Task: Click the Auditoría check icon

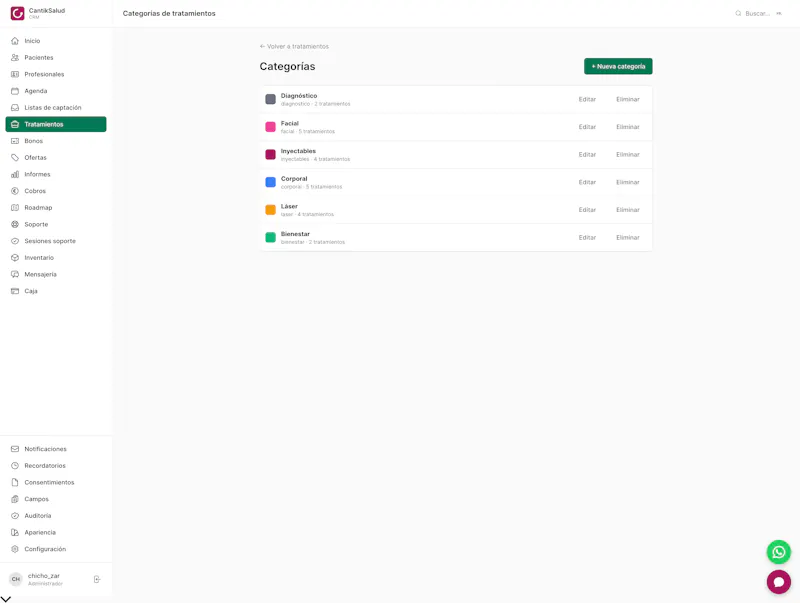Action: coord(15,516)
